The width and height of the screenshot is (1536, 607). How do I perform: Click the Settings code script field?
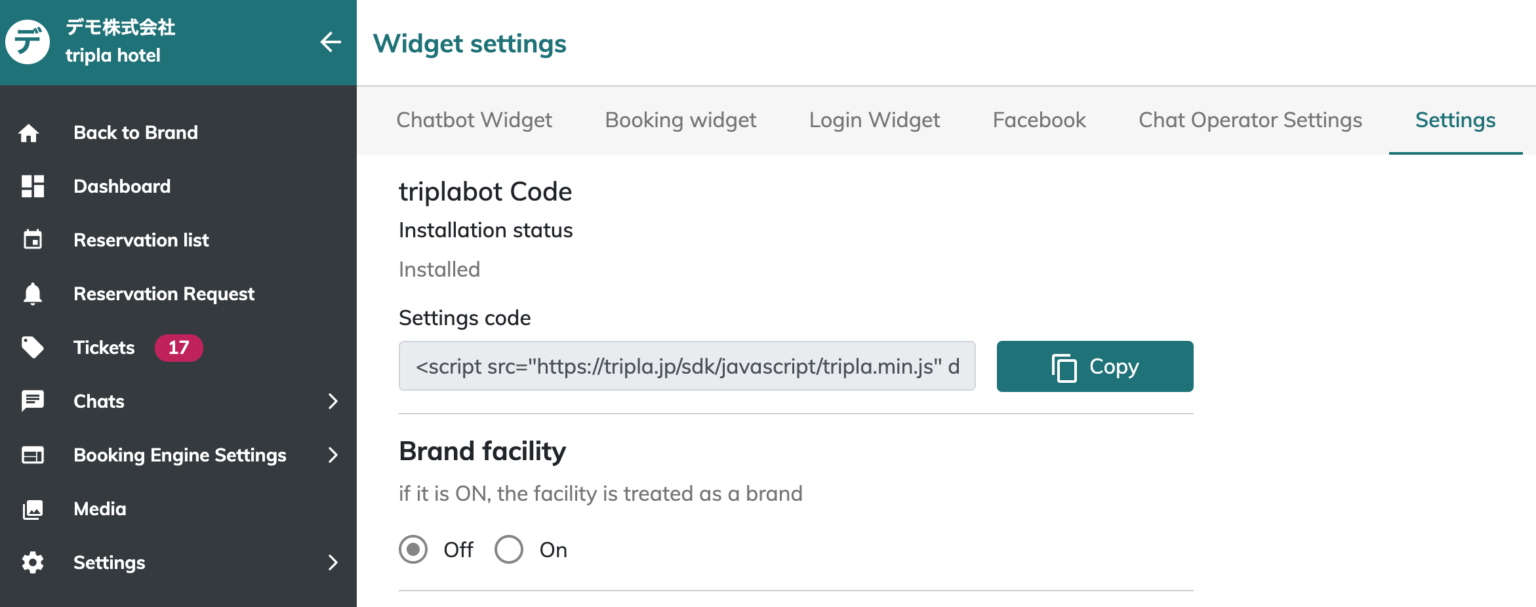(687, 367)
